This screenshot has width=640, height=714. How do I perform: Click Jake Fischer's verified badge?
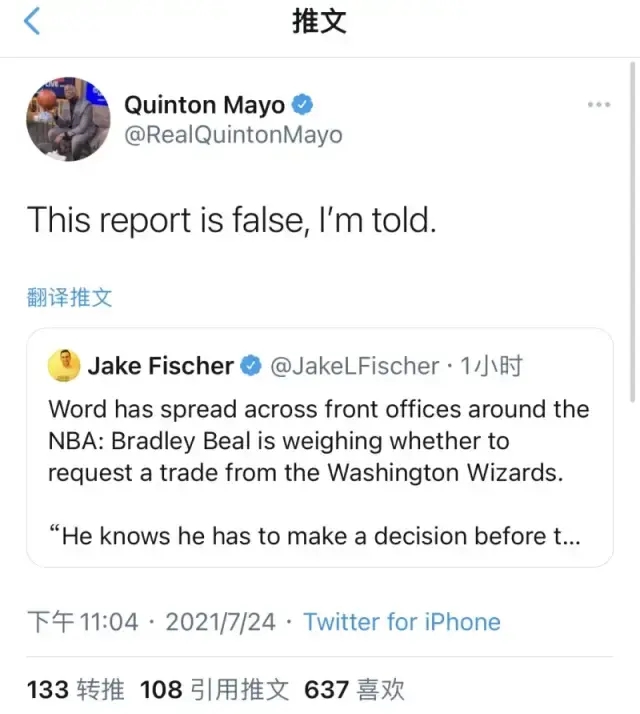pyautogui.click(x=250, y=367)
